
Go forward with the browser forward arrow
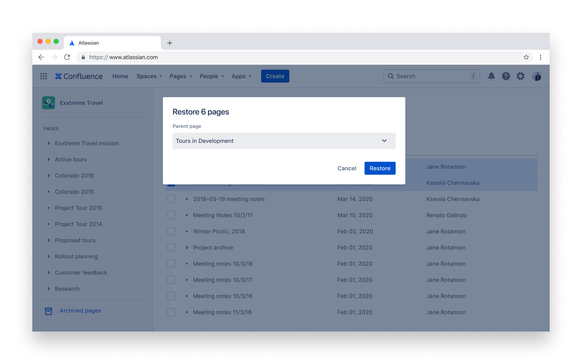pyautogui.click(x=54, y=57)
